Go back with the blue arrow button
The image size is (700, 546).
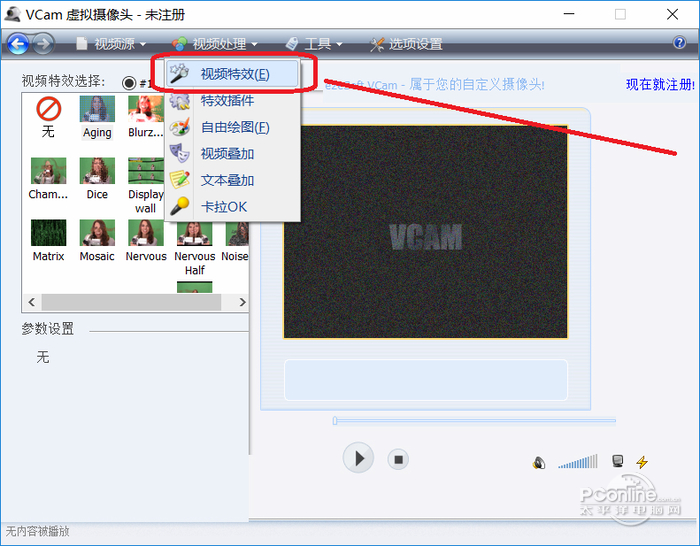click(18, 44)
